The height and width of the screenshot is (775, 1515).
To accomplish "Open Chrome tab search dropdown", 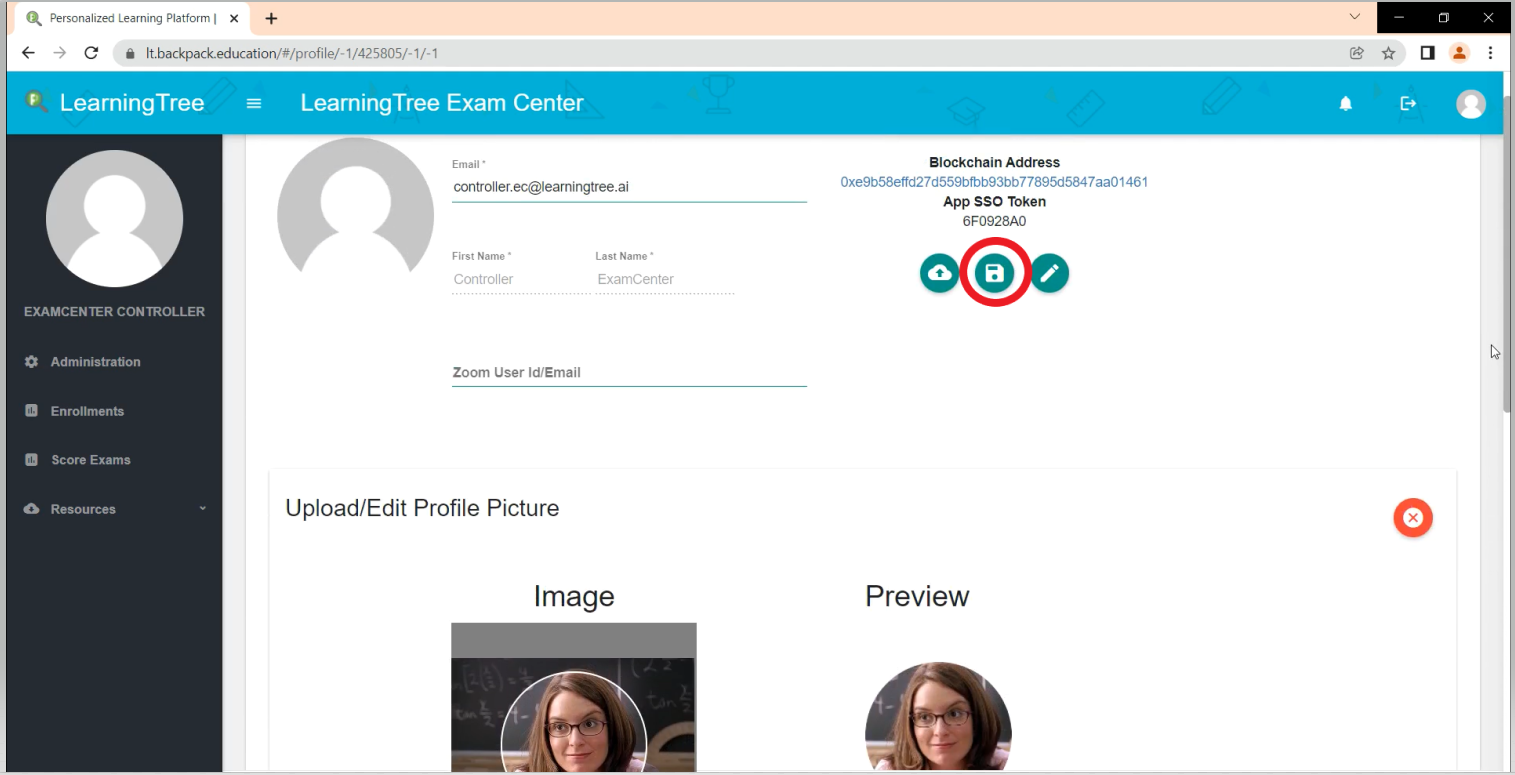I will coord(1355,17).
